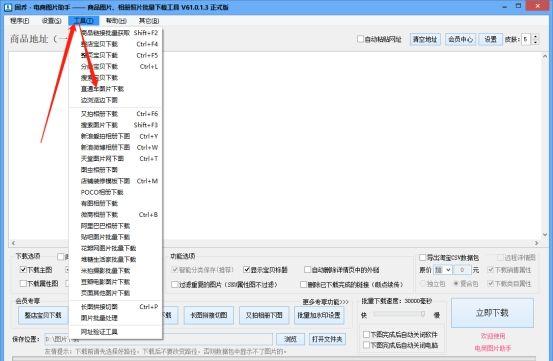
Task: Click the 打开文件夹 button
Action: (x=327, y=339)
